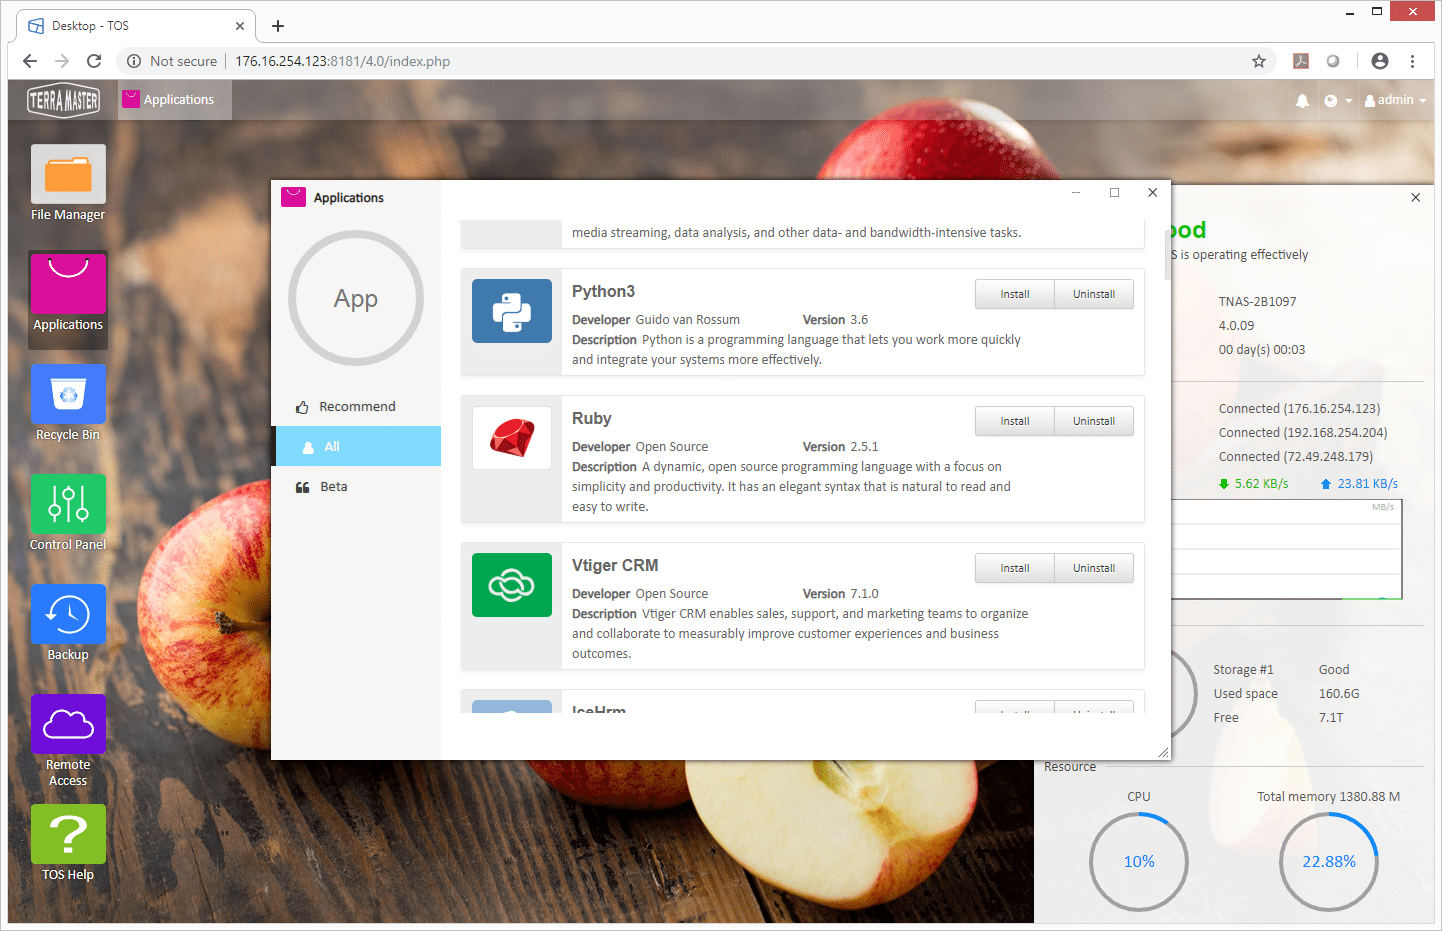
Task: Click the Vtiger CRM title
Action: coord(615,565)
